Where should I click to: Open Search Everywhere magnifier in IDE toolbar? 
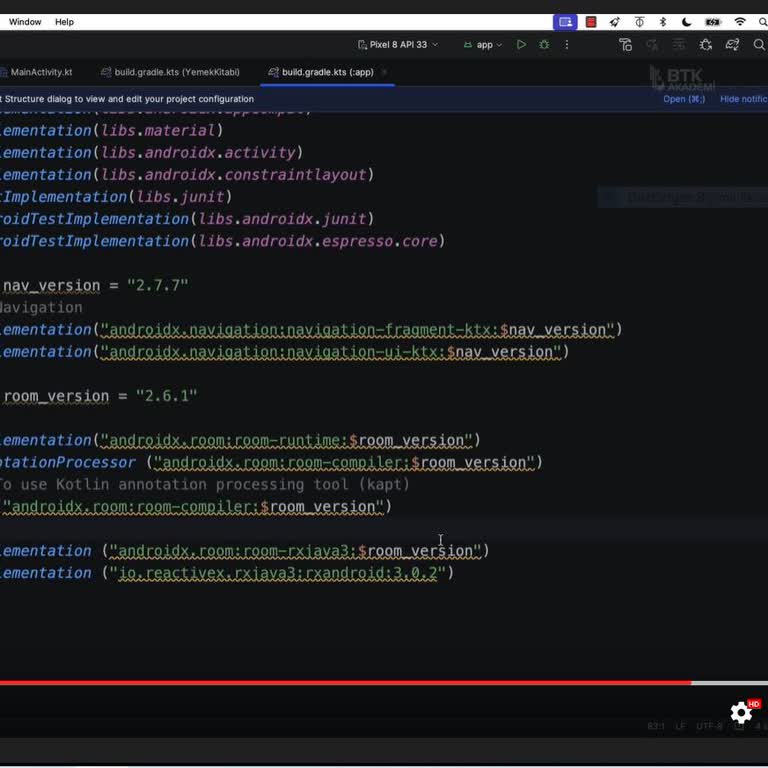[759, 45]
